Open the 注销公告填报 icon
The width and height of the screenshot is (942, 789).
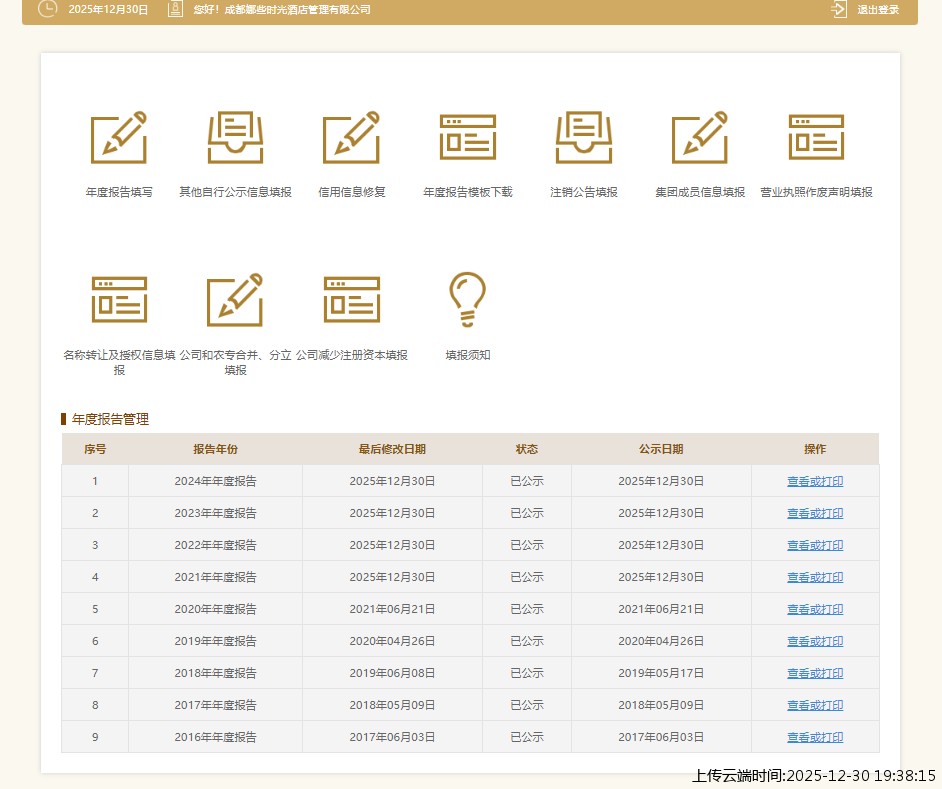point(583,138)
